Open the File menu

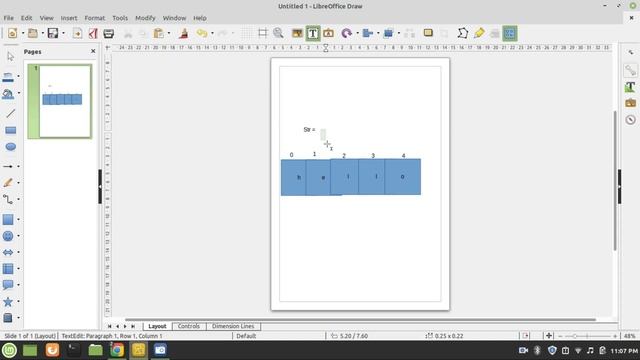(9, 18)
